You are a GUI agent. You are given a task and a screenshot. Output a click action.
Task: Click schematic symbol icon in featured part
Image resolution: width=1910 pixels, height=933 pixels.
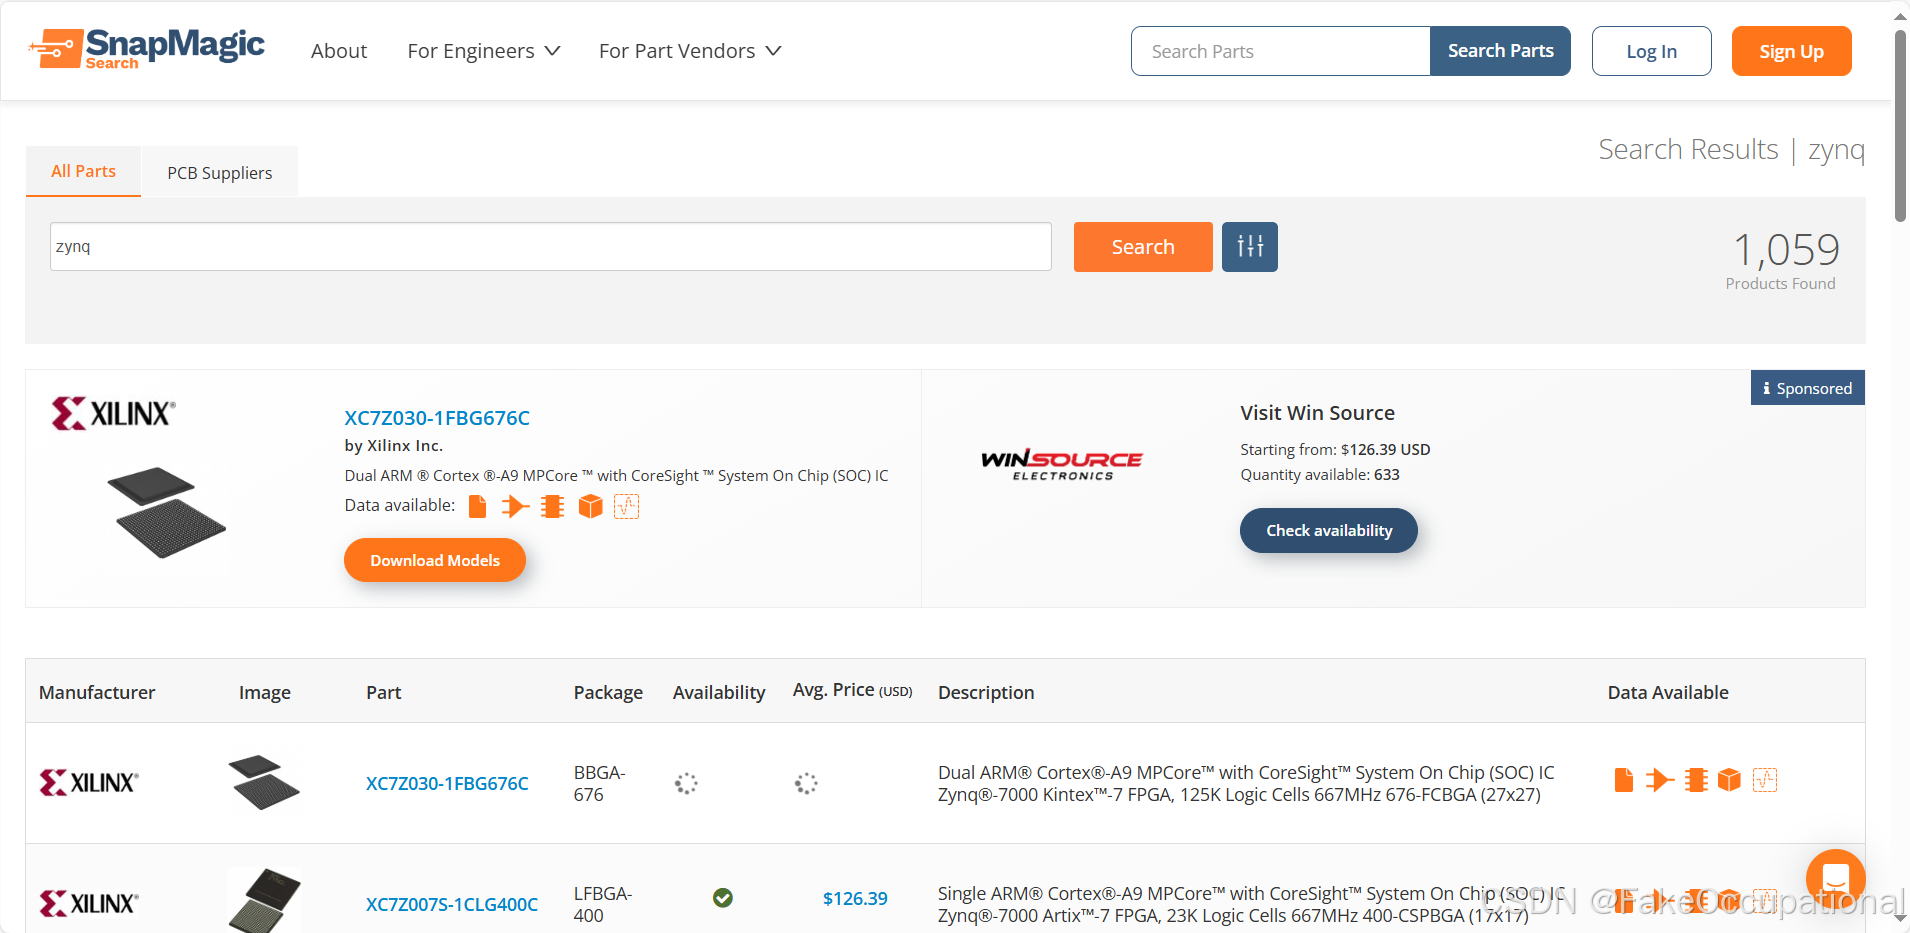pos(515,507)
